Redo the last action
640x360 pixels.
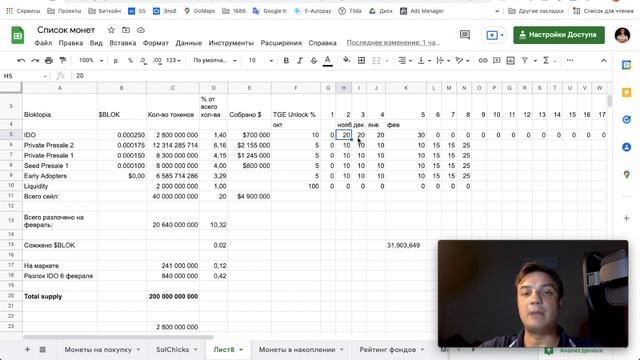click(x=35, y=60)
